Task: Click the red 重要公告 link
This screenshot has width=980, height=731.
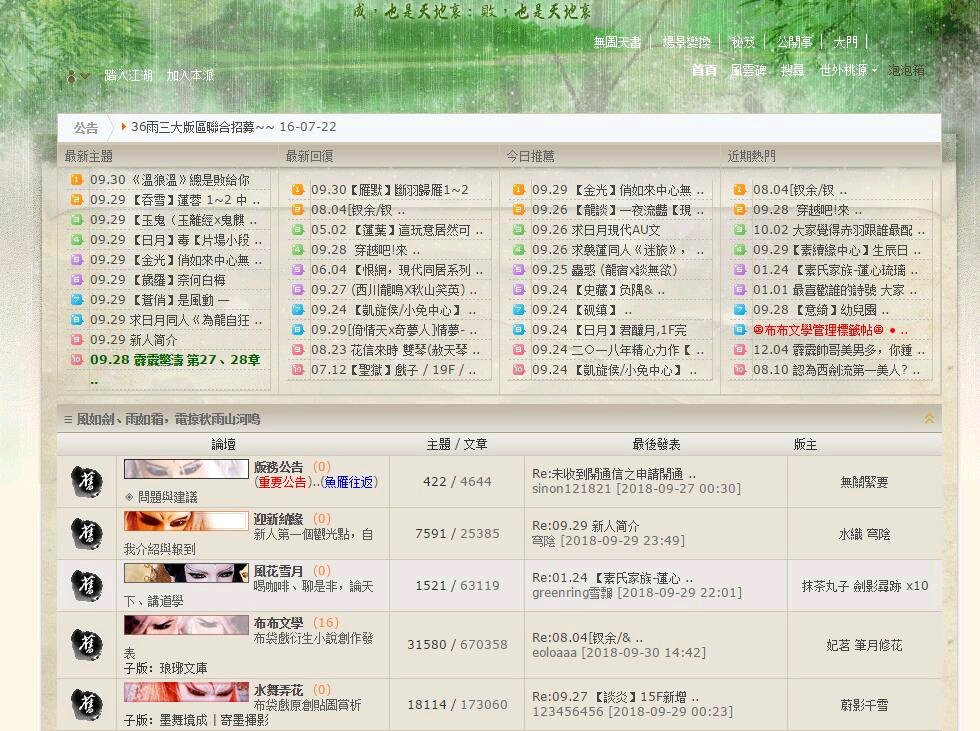Action: click(x=282, y=482)
